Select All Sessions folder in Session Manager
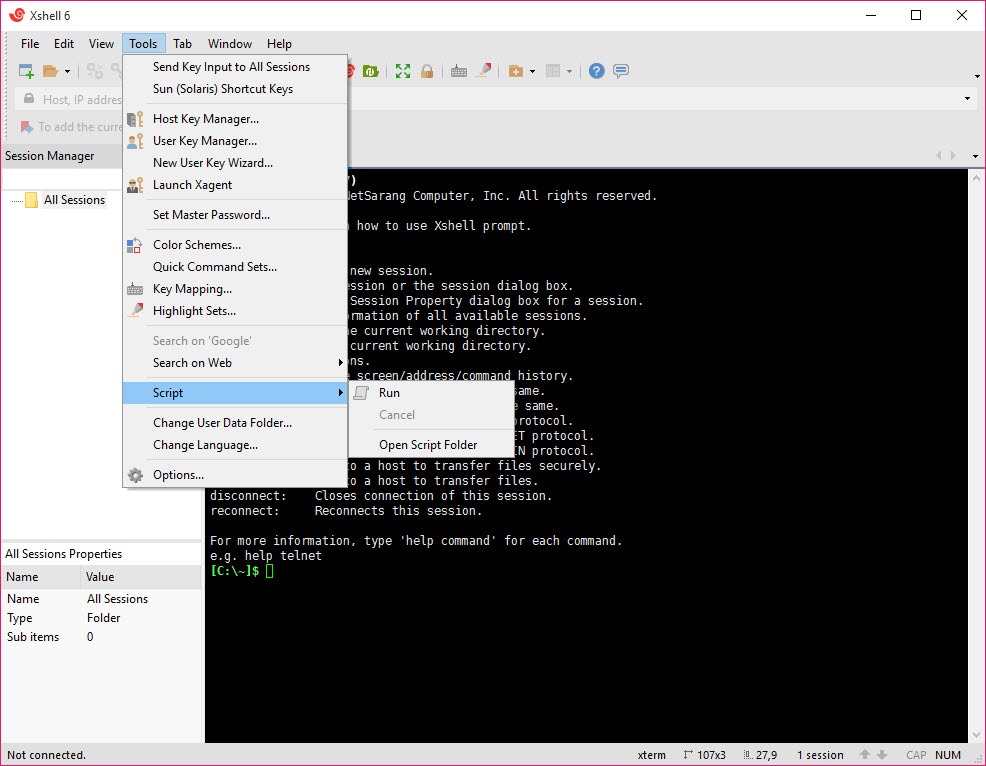The height and width of the screenshot is (766, 986). pos(74,200)
